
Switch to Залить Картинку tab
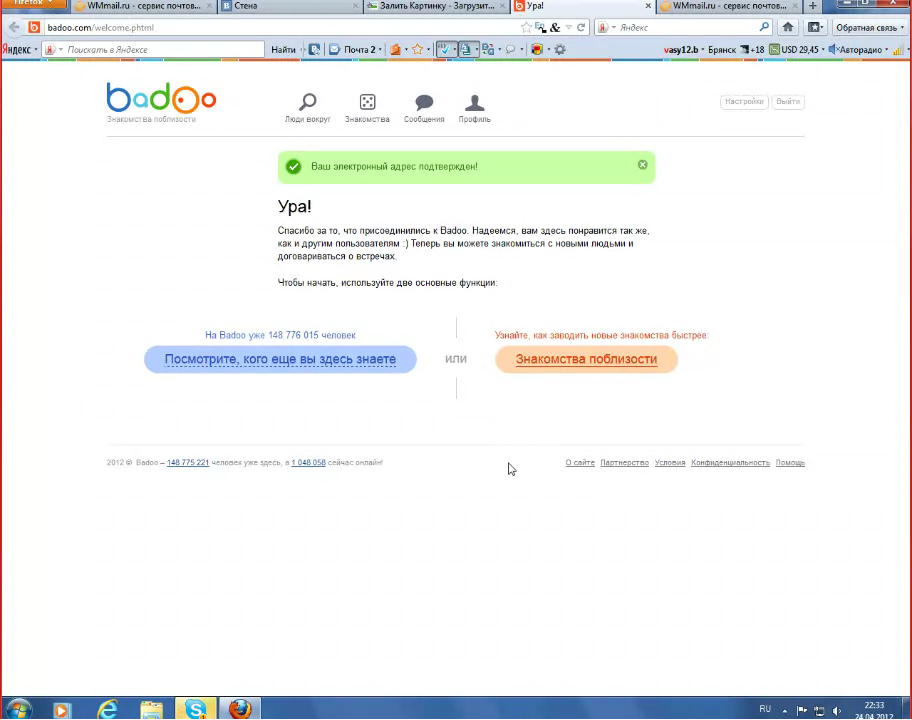tap(436, 6)
